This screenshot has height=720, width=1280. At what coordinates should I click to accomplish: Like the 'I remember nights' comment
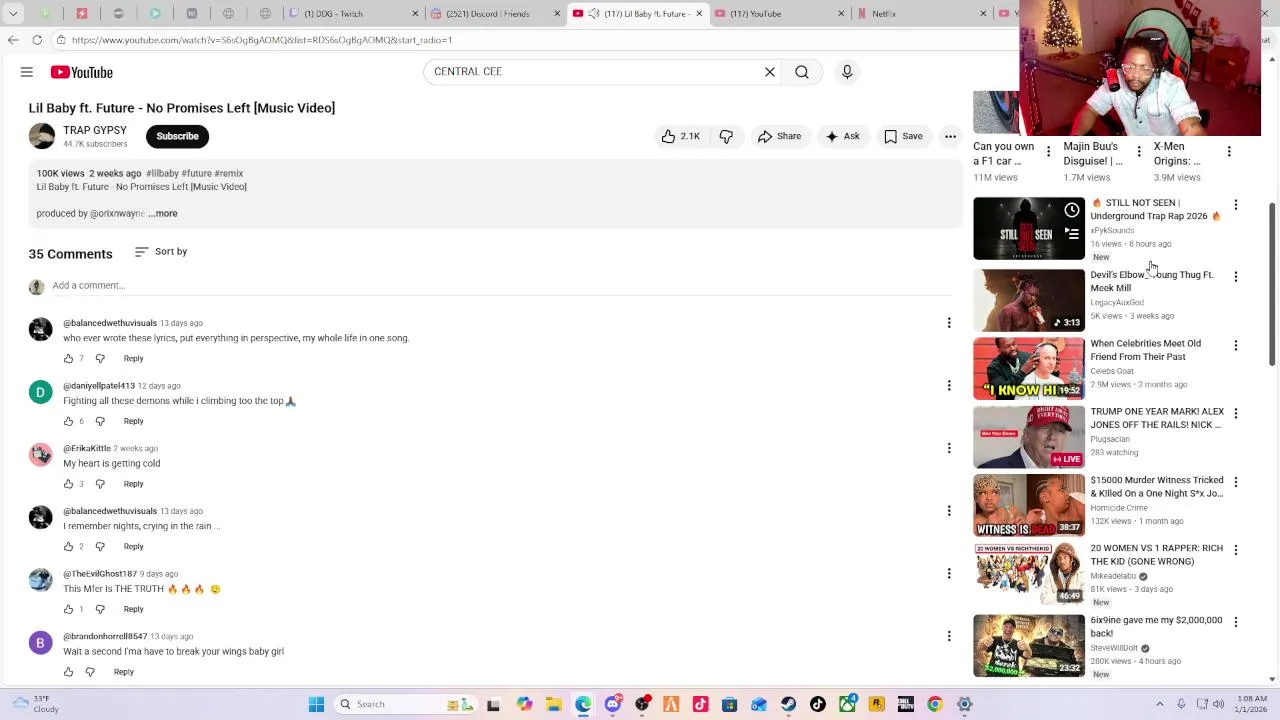tap(69, 546)
